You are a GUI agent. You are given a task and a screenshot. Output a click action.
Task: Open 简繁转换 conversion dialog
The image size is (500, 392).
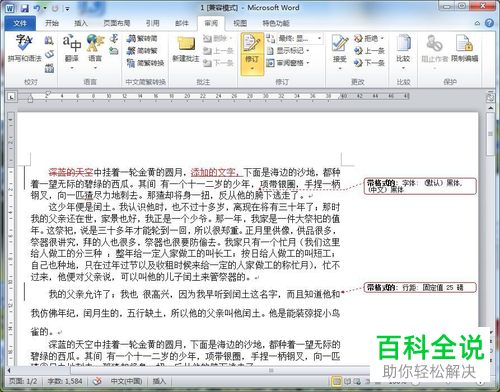tap(145, 63)
